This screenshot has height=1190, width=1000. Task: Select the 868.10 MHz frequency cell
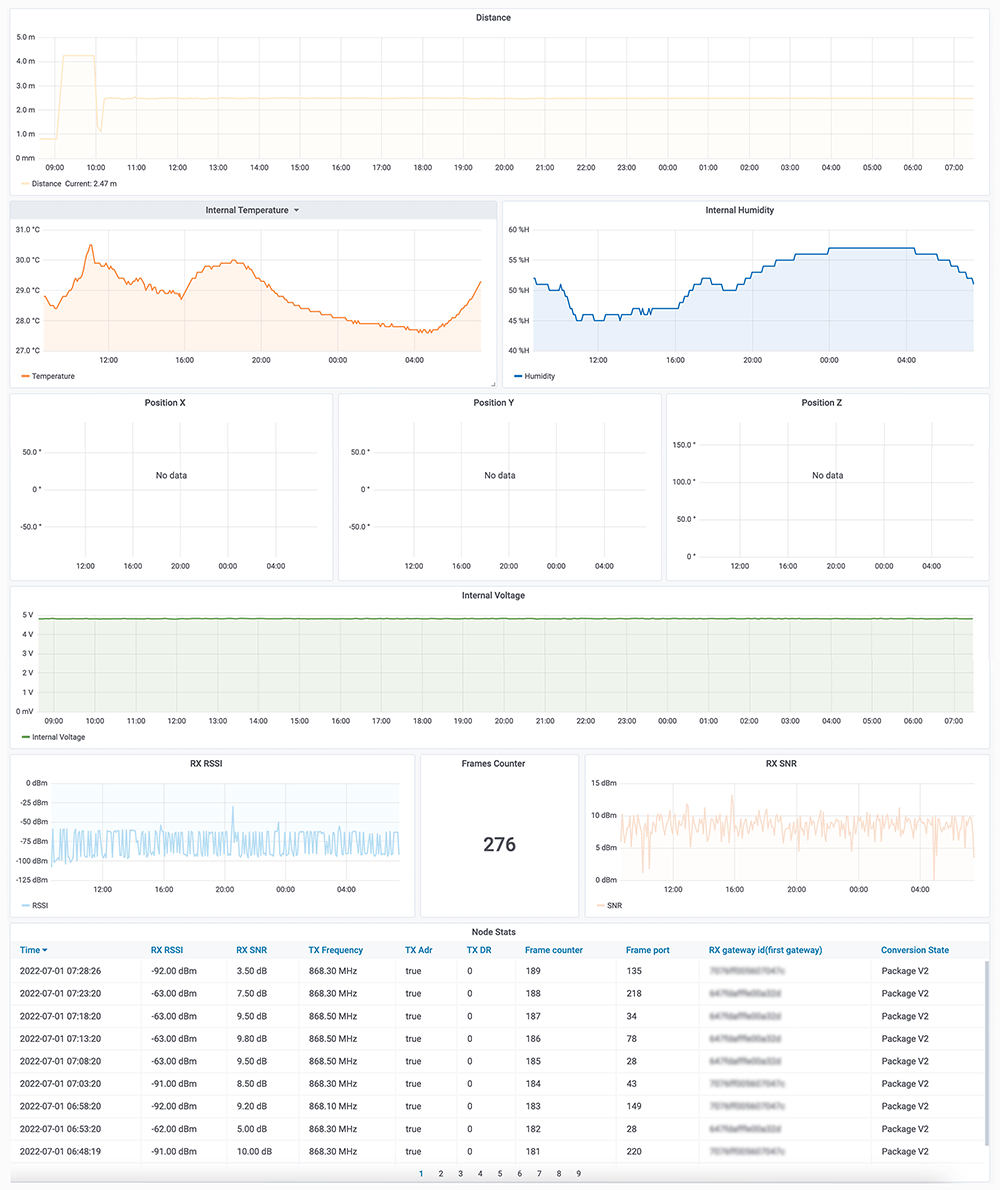(x=333, y=1107)
